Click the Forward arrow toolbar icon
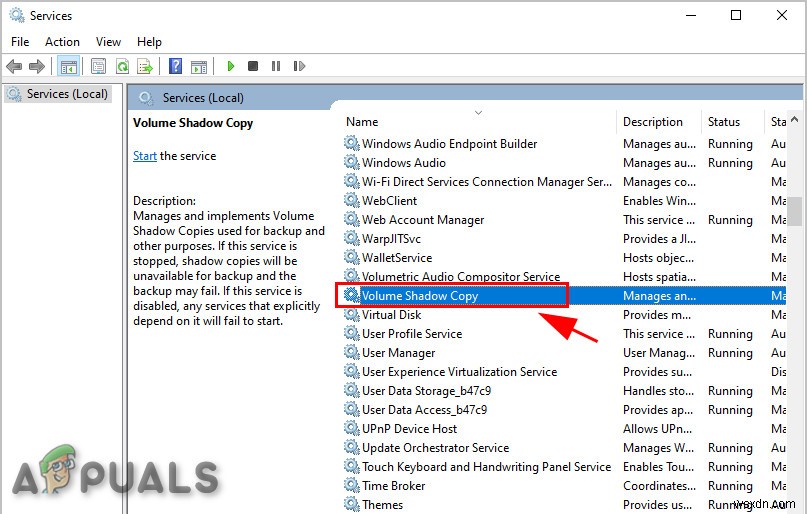 [x=37, y=66]
